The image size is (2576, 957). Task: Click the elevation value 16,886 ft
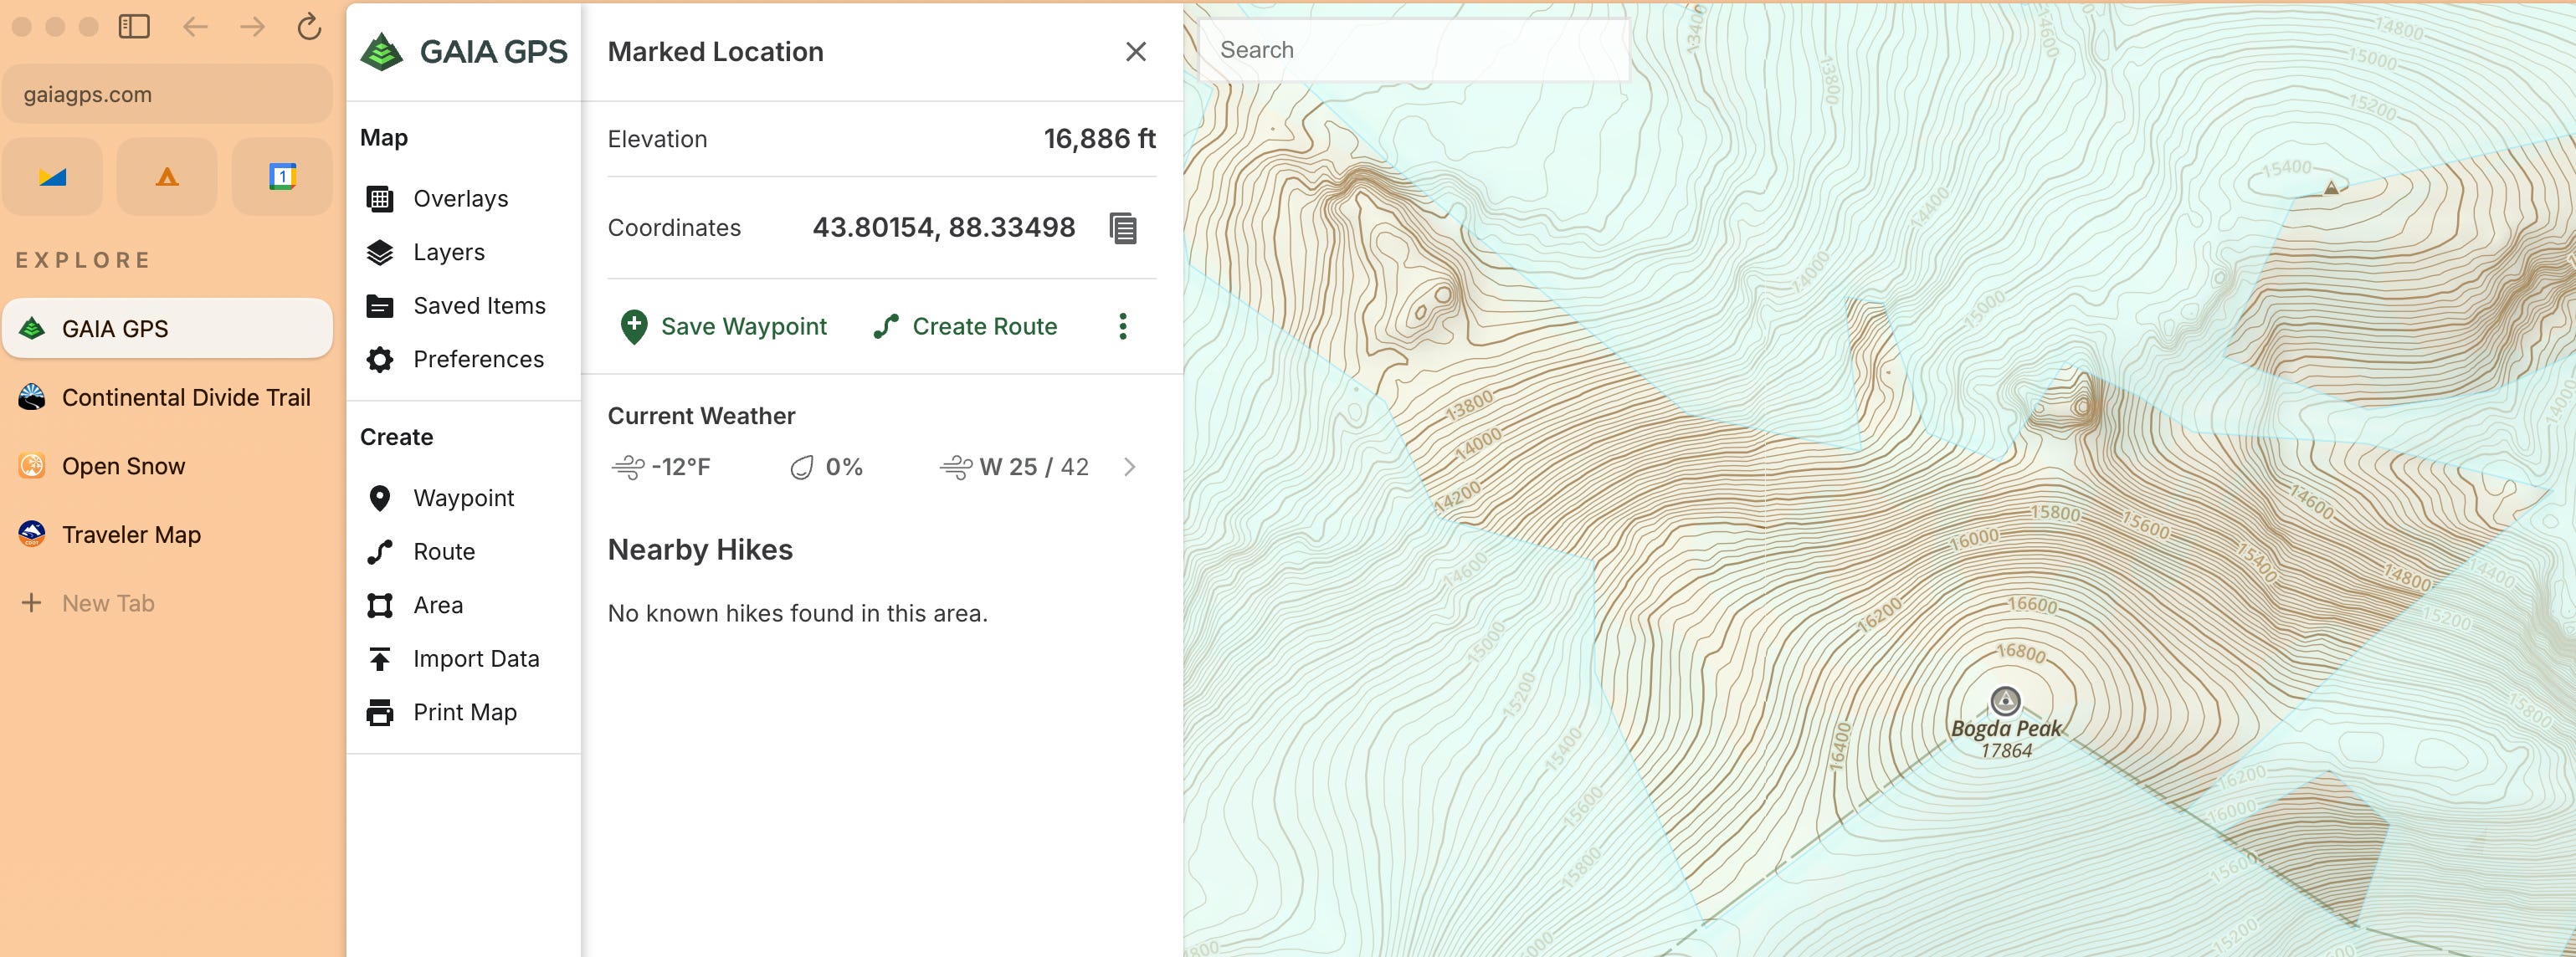coord(1100,139)
